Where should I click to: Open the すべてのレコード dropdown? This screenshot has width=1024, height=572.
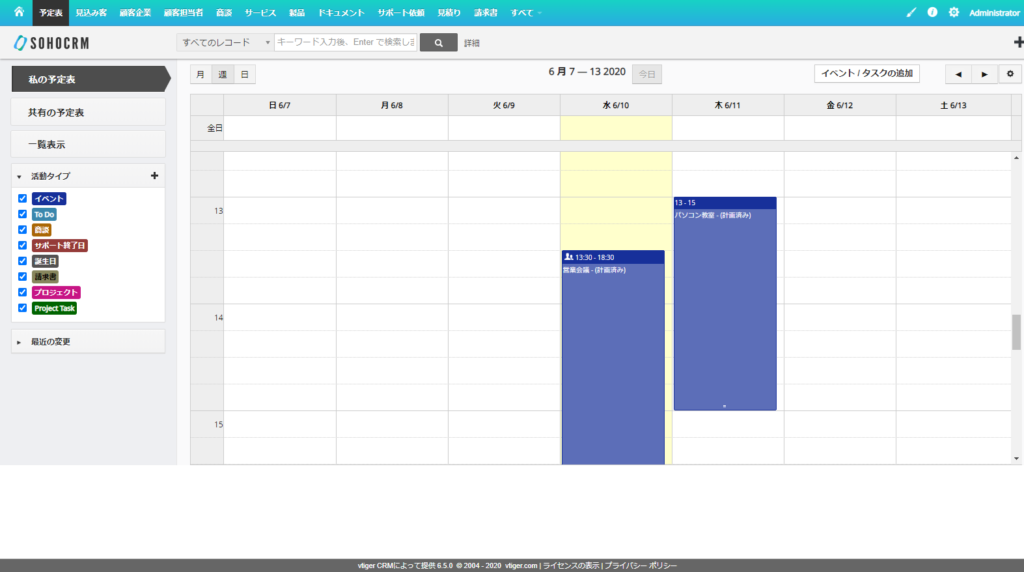[x=225, y=43]
